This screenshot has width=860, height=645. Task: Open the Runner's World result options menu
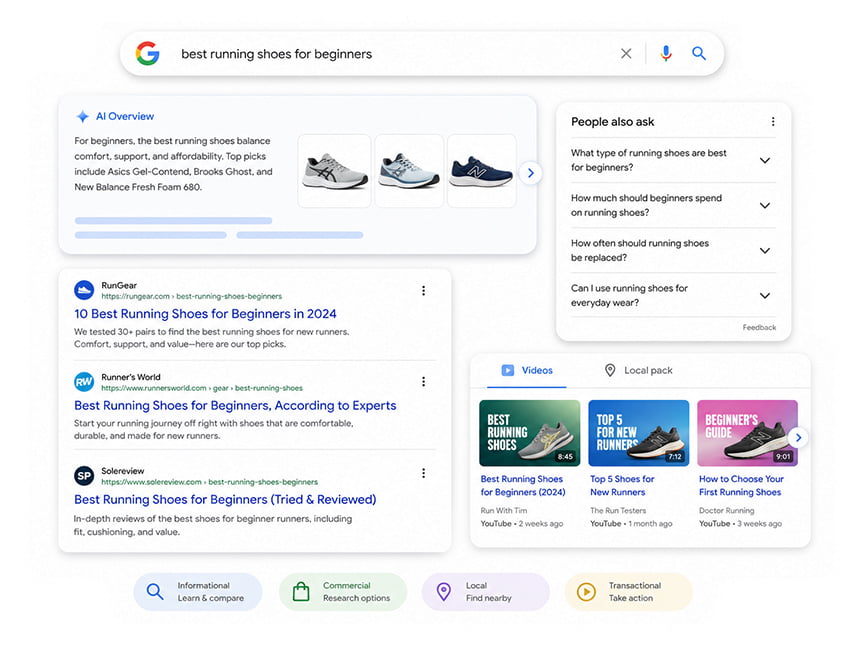[423, 382]
